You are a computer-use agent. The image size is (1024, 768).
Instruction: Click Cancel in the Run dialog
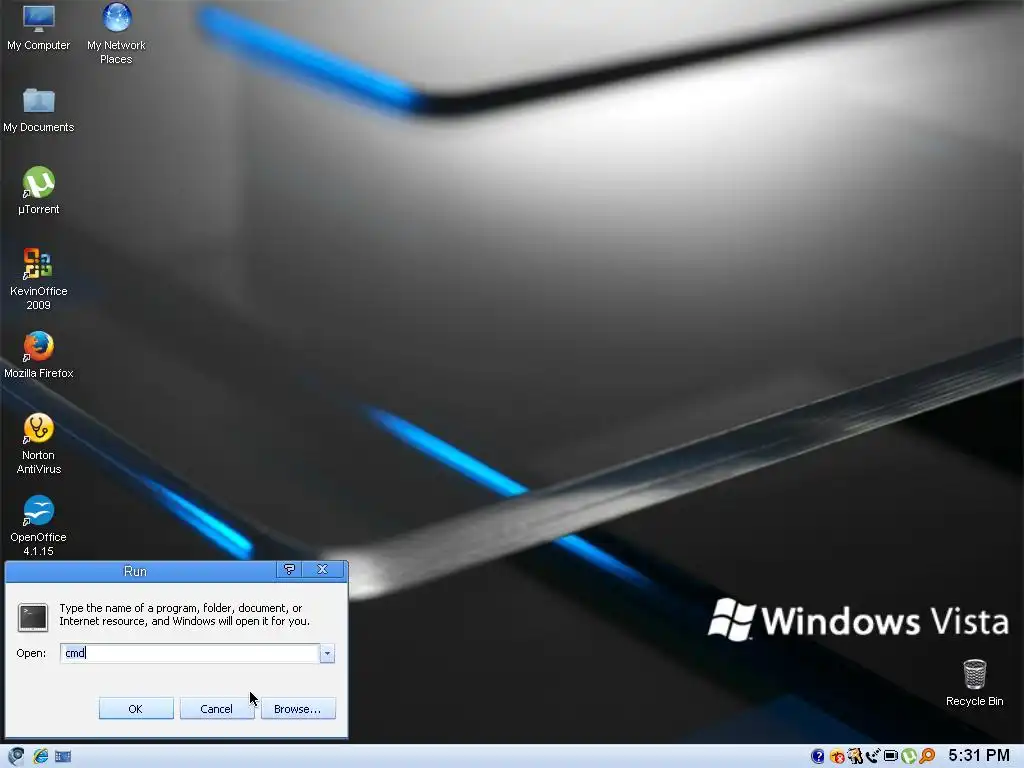(x=216, y=709)
